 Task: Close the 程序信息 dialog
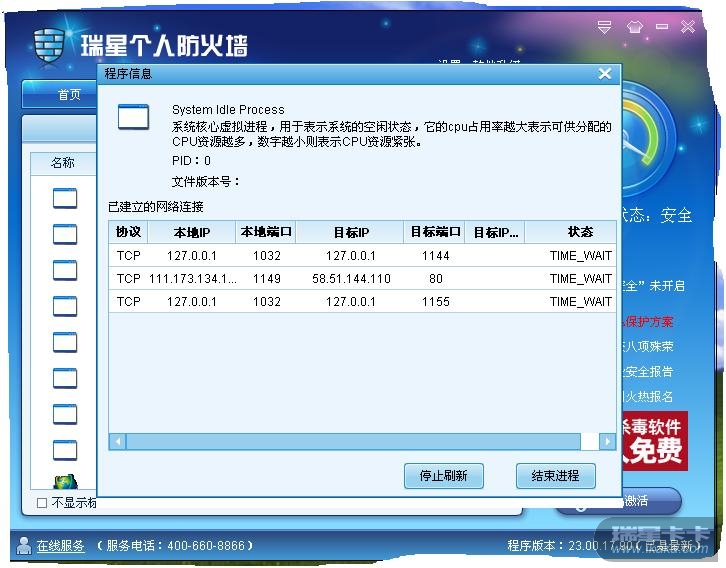[x=605, y=74]
